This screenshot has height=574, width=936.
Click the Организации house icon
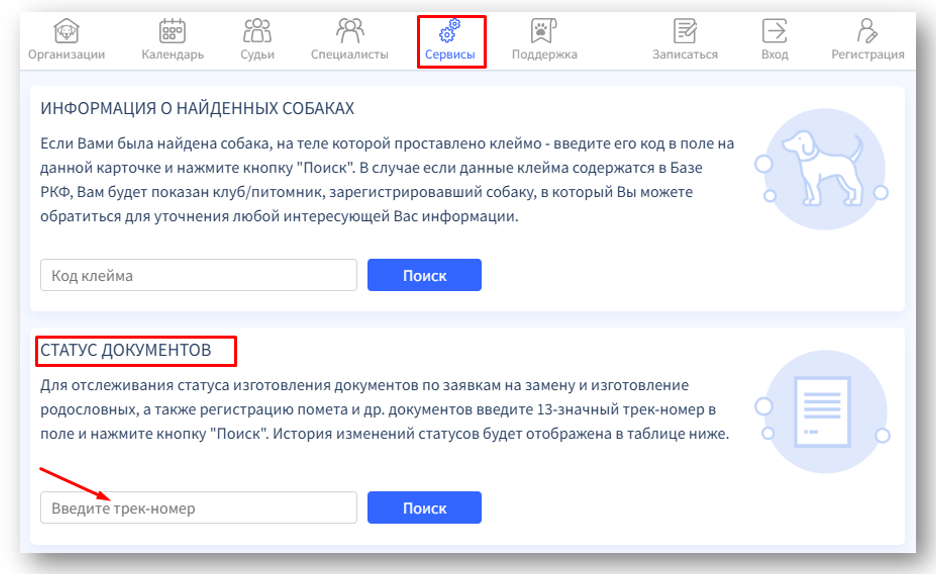(67, 31)
